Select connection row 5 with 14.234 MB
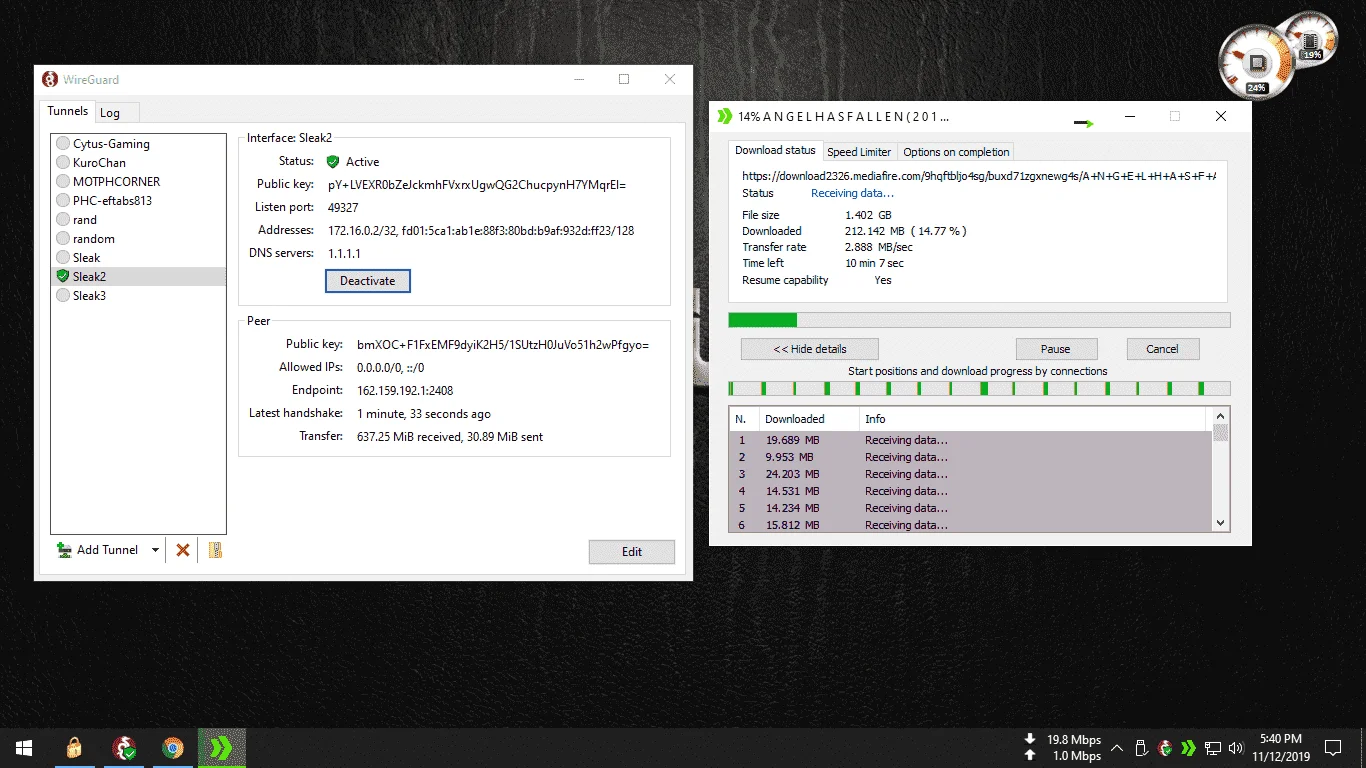 pyautogui.click(x=970, y=508)
